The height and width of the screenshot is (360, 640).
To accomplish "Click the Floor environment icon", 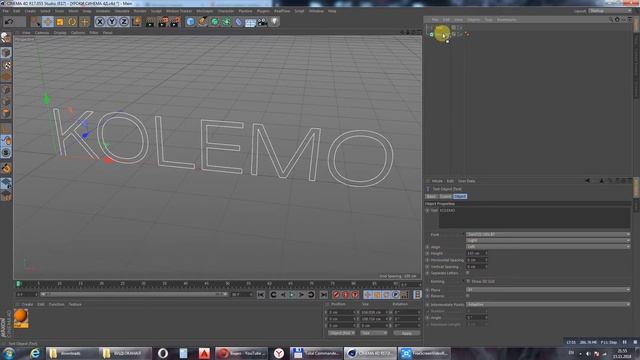I will (x=250, y=22).
